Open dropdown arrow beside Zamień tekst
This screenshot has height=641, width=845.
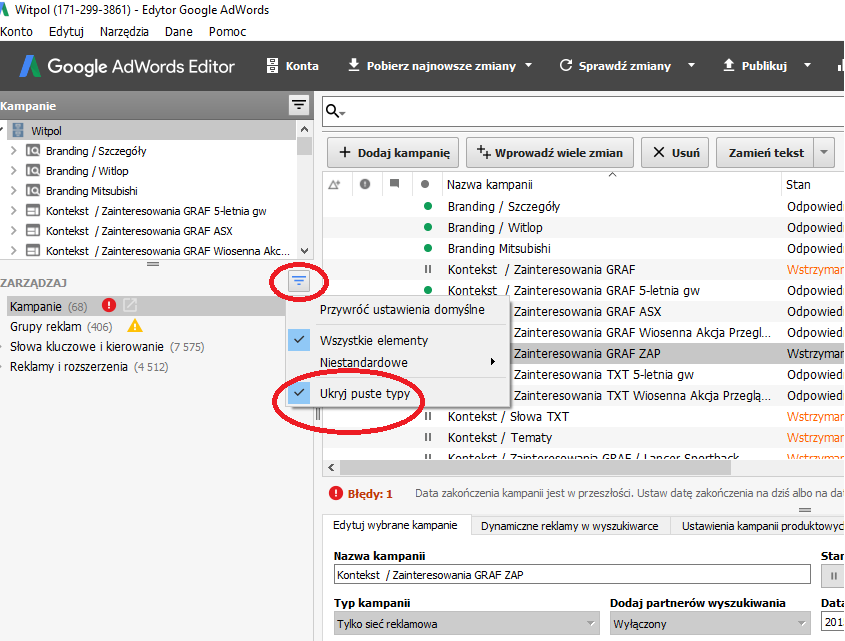[824, 153]
